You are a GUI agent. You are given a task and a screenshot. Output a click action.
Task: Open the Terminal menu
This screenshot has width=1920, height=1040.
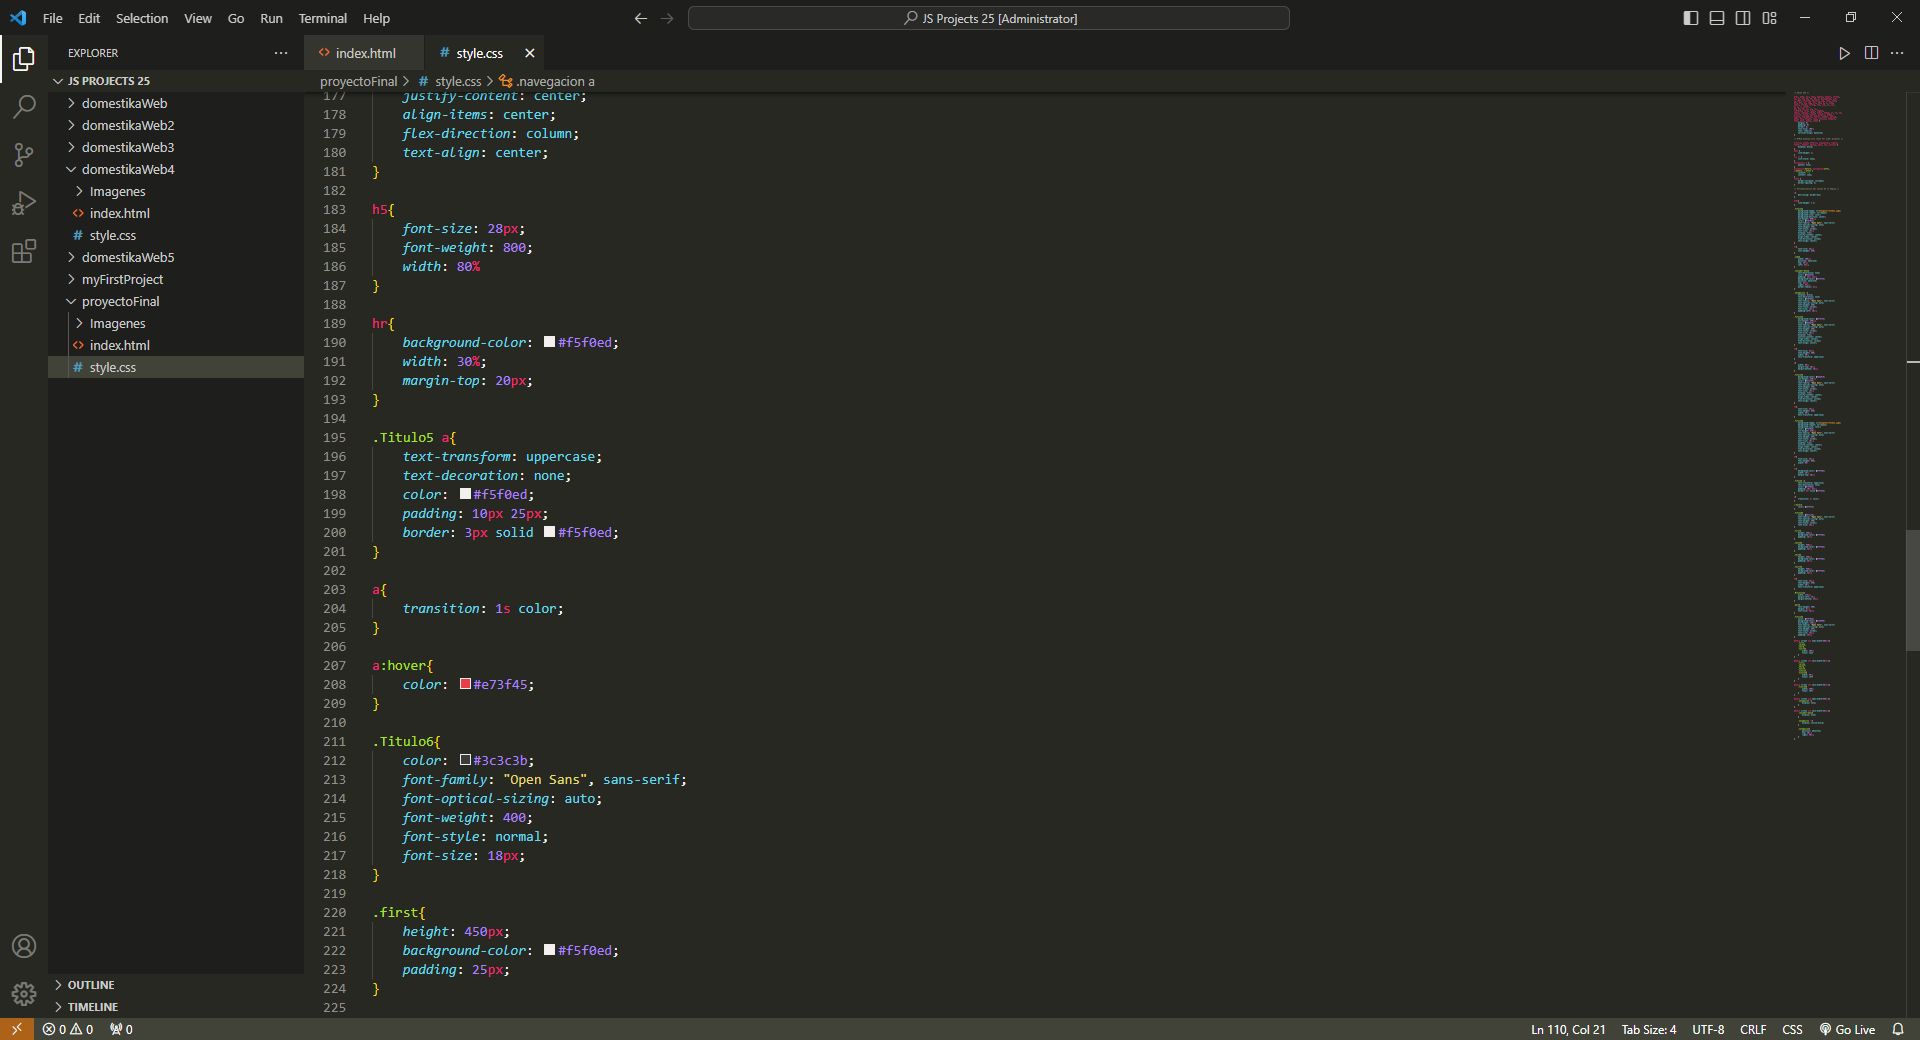pyautogui.click(x=323, y=18)
